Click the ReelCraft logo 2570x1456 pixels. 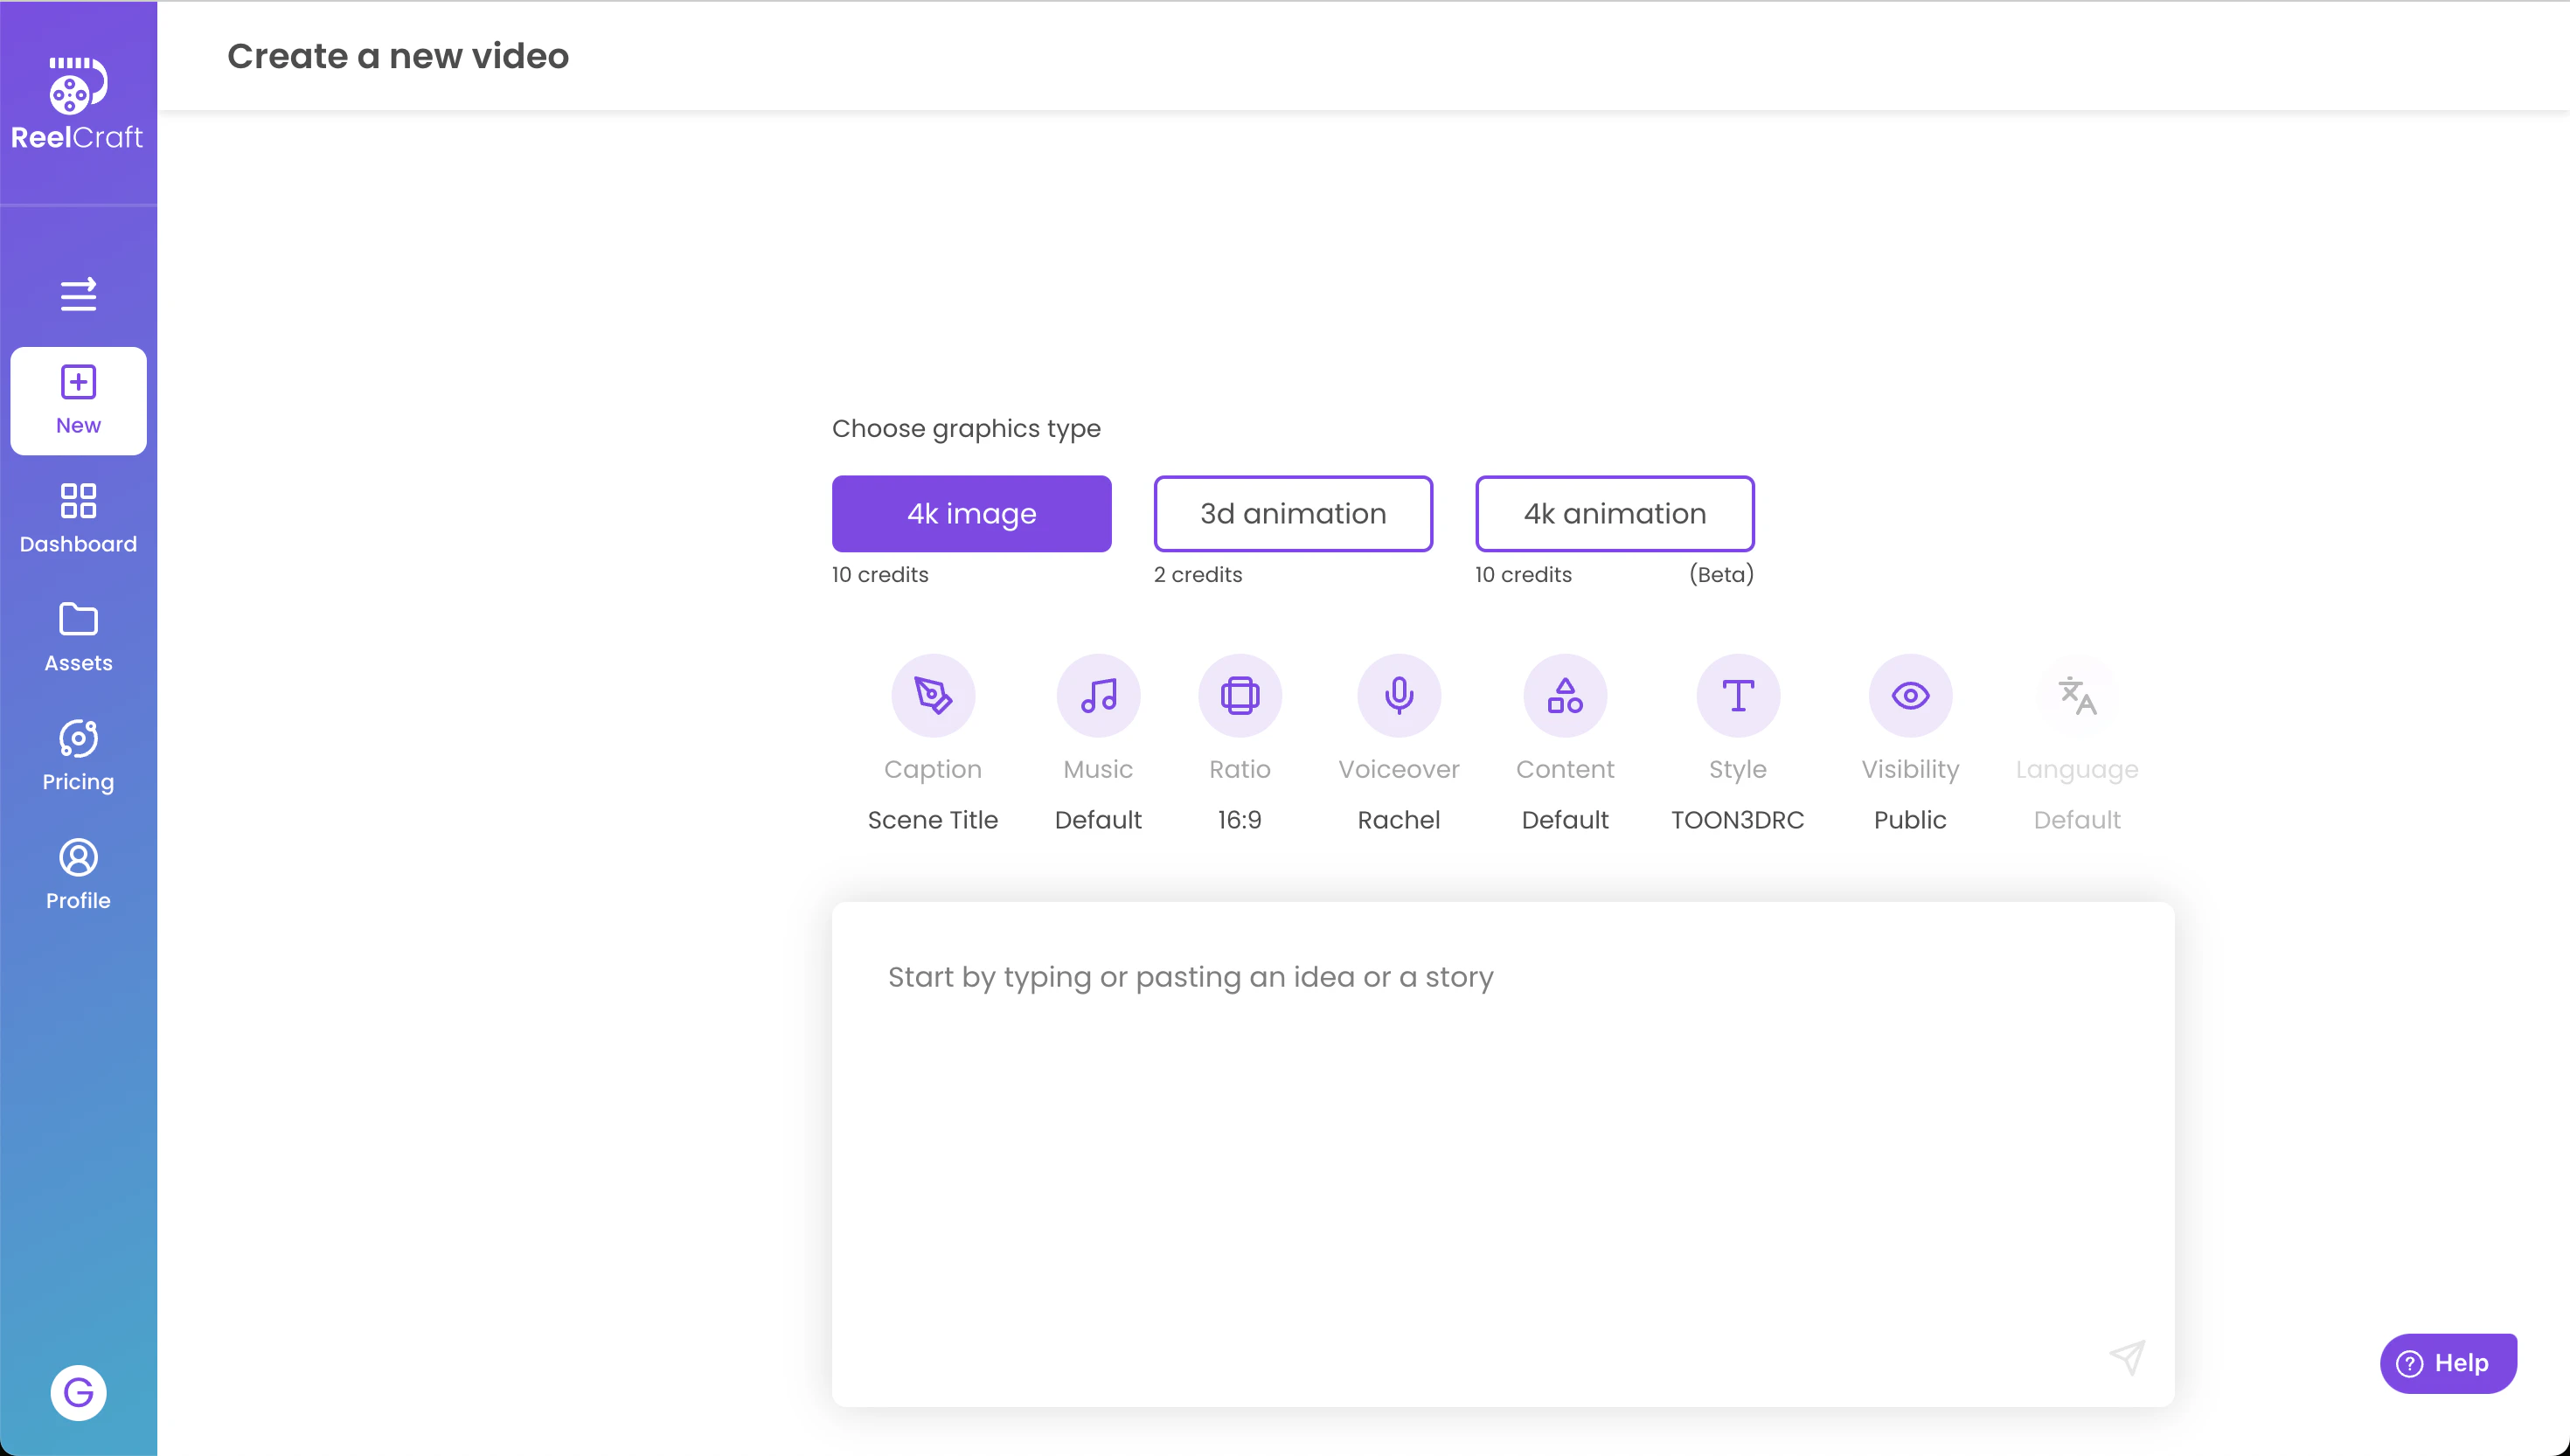[77, 103]
